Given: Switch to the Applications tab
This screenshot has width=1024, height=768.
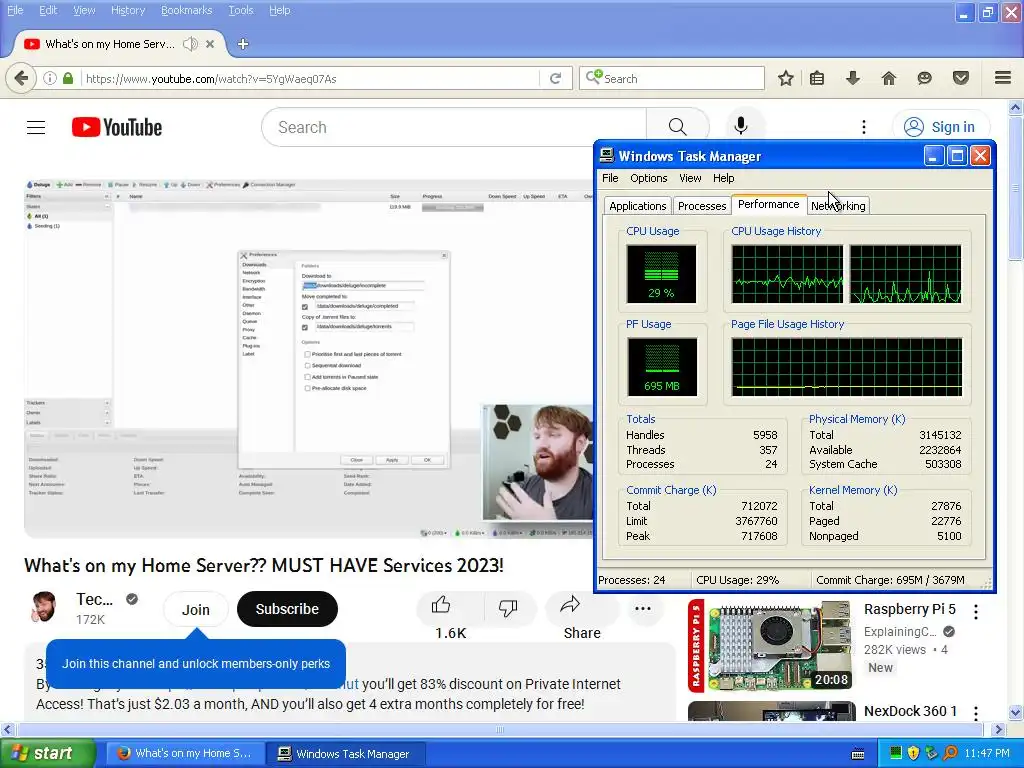Looking at the screenshot, I should (x=637, y=206).
